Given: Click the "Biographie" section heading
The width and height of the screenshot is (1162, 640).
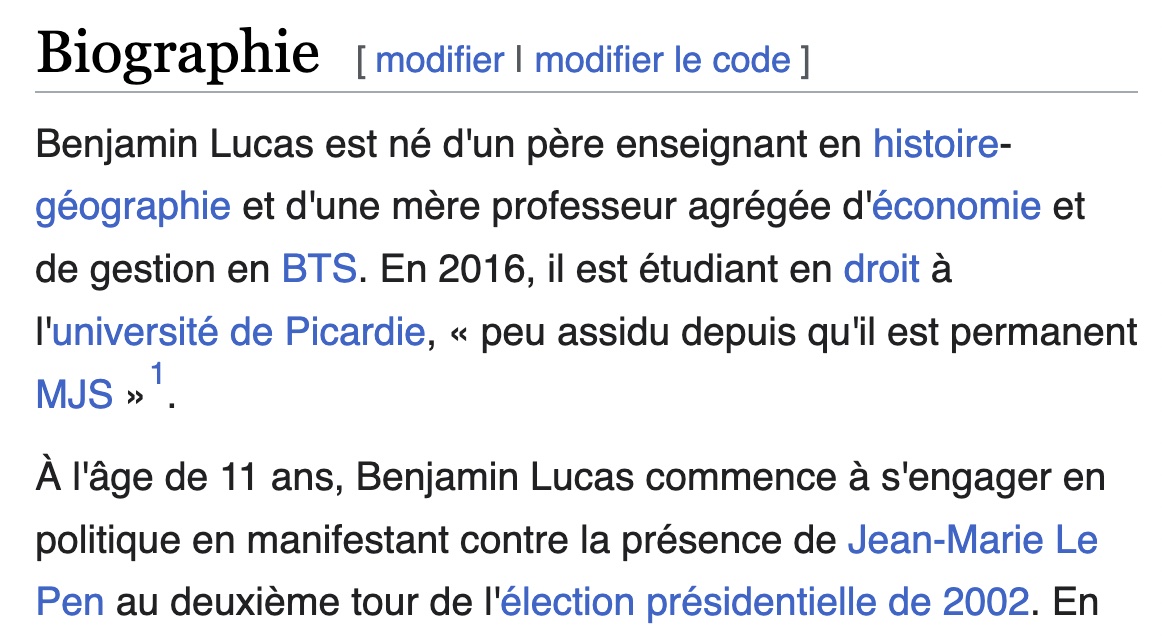Looking at the screenshot, I should tap(178, 53).
